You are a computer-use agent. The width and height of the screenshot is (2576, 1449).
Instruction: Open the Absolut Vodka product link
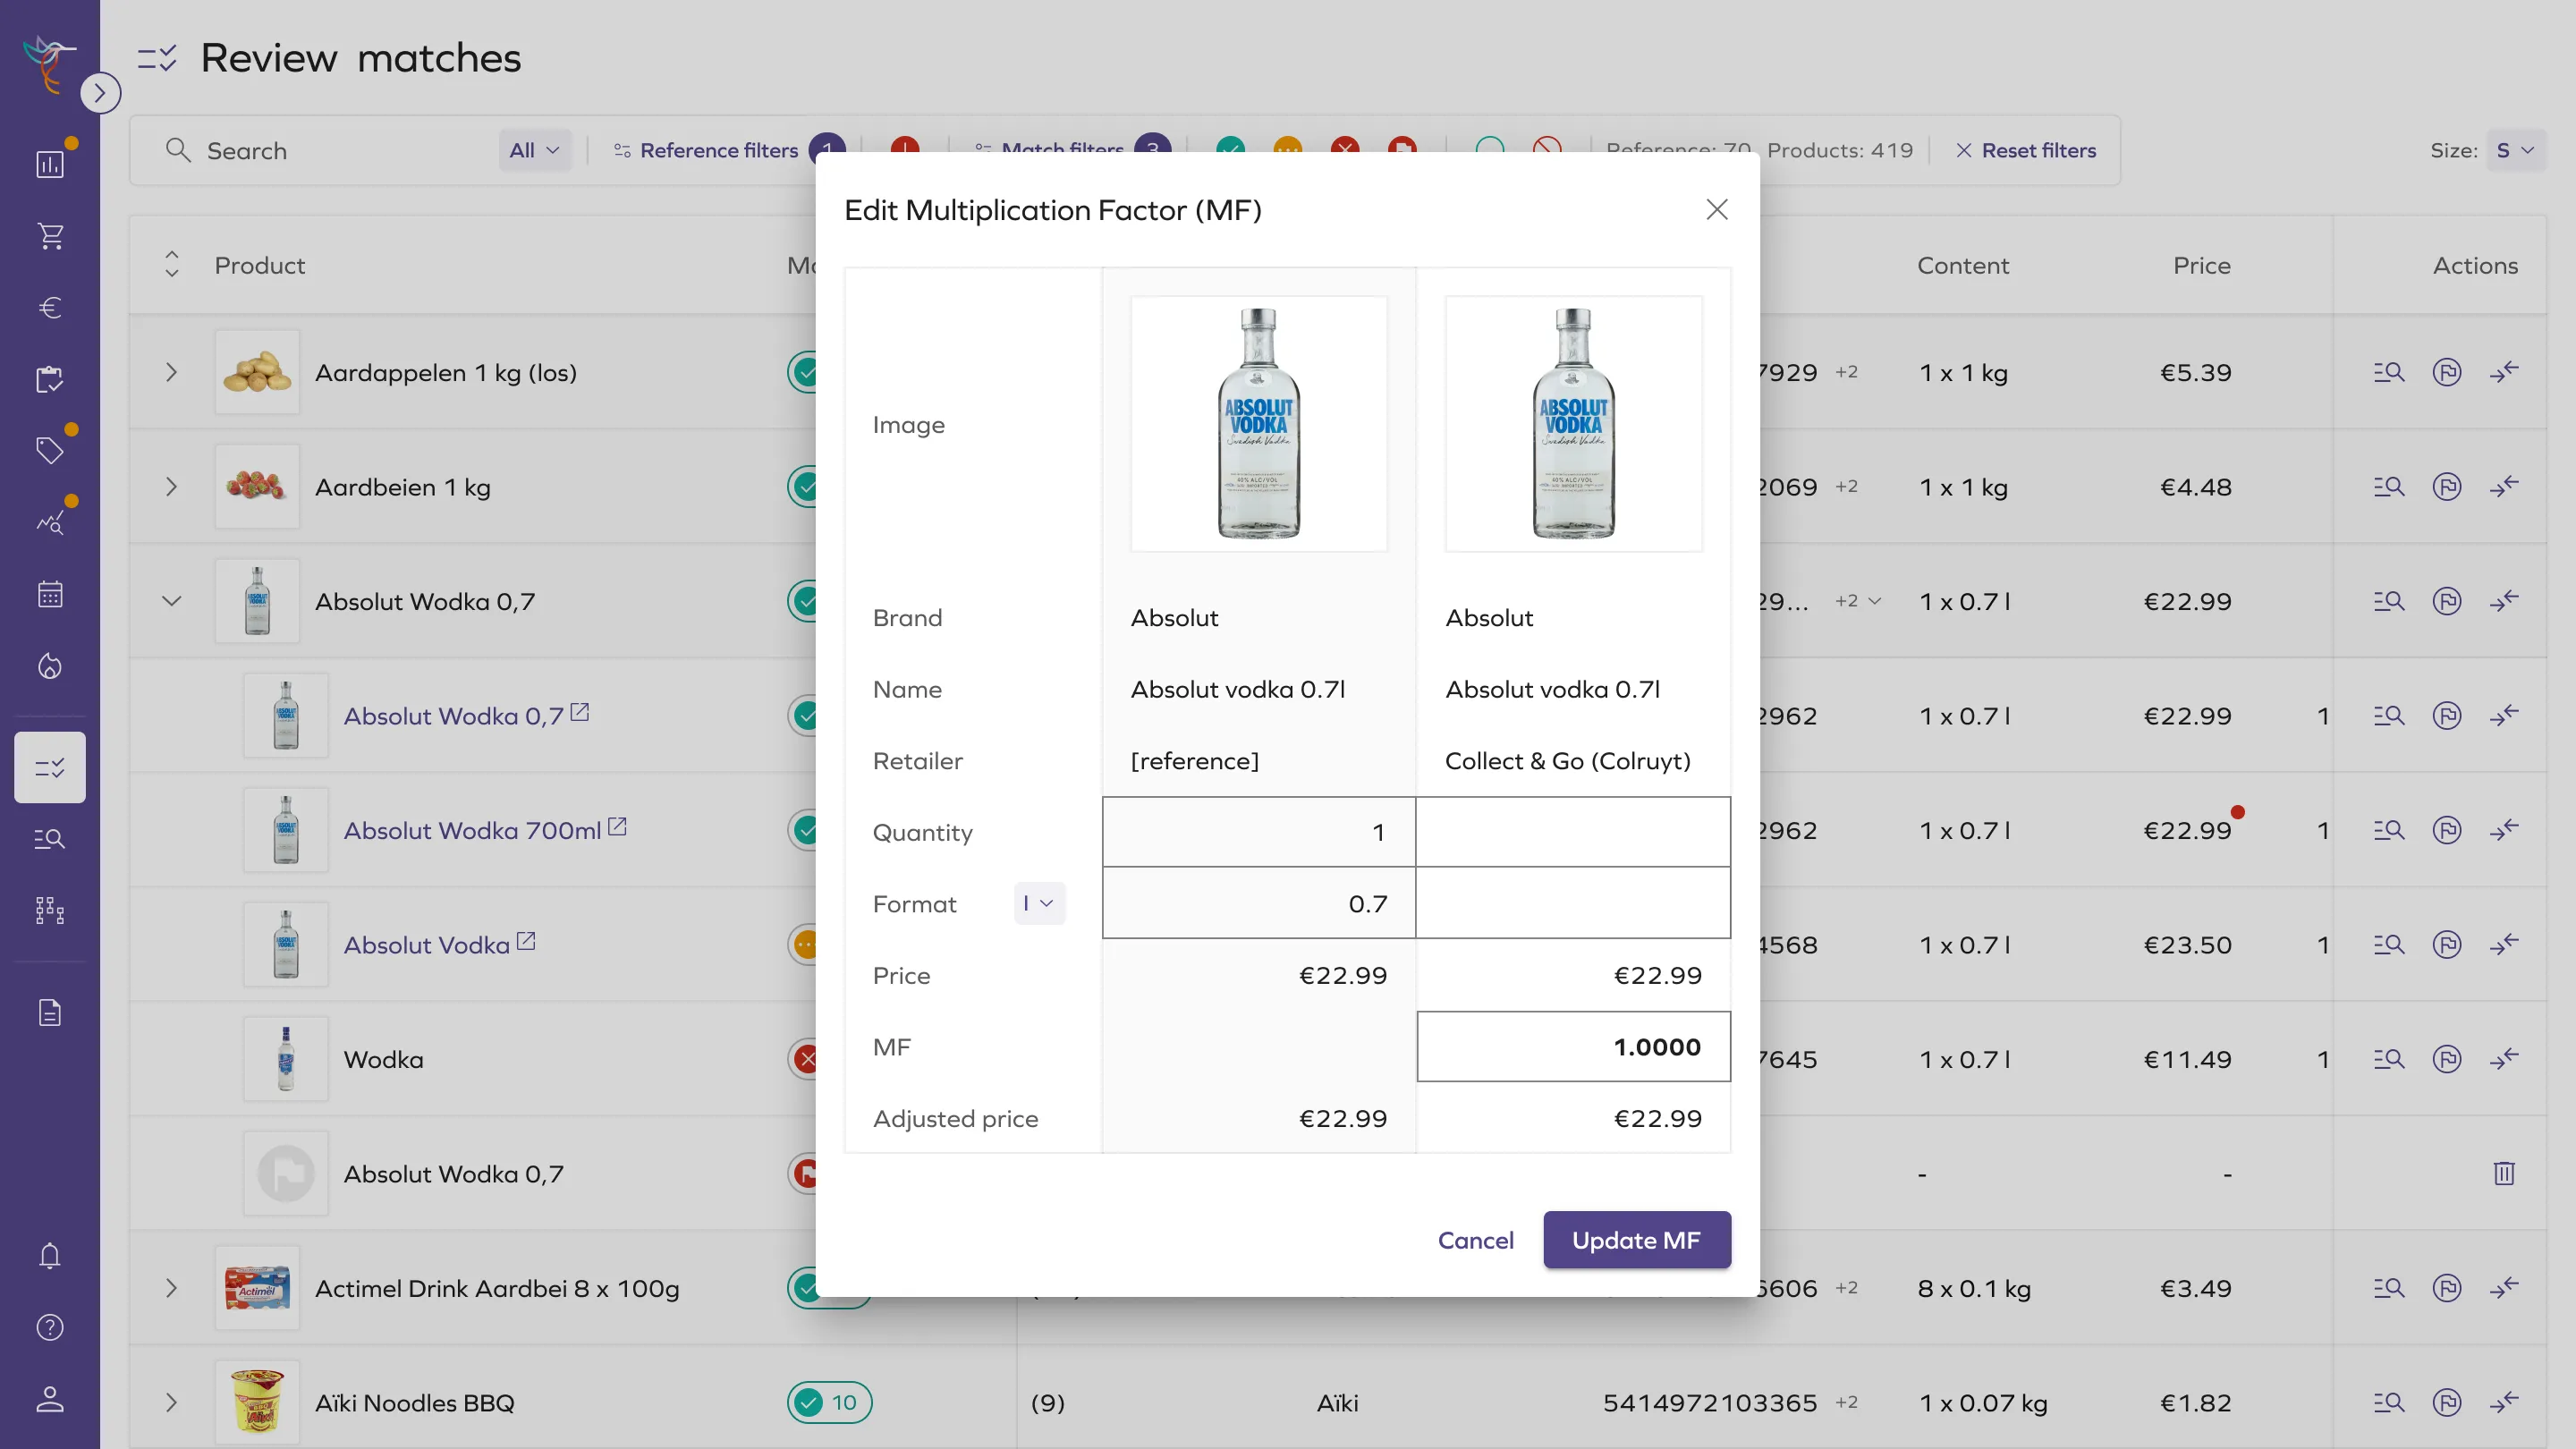click(x=440, y=944)
